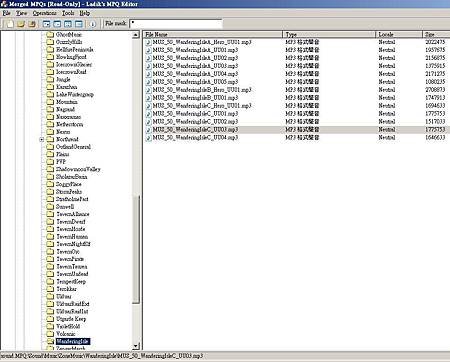Select the TavernAlliance folder
Image resolution: width=450 pixels, height=362 pixels.
coord(73,214)
